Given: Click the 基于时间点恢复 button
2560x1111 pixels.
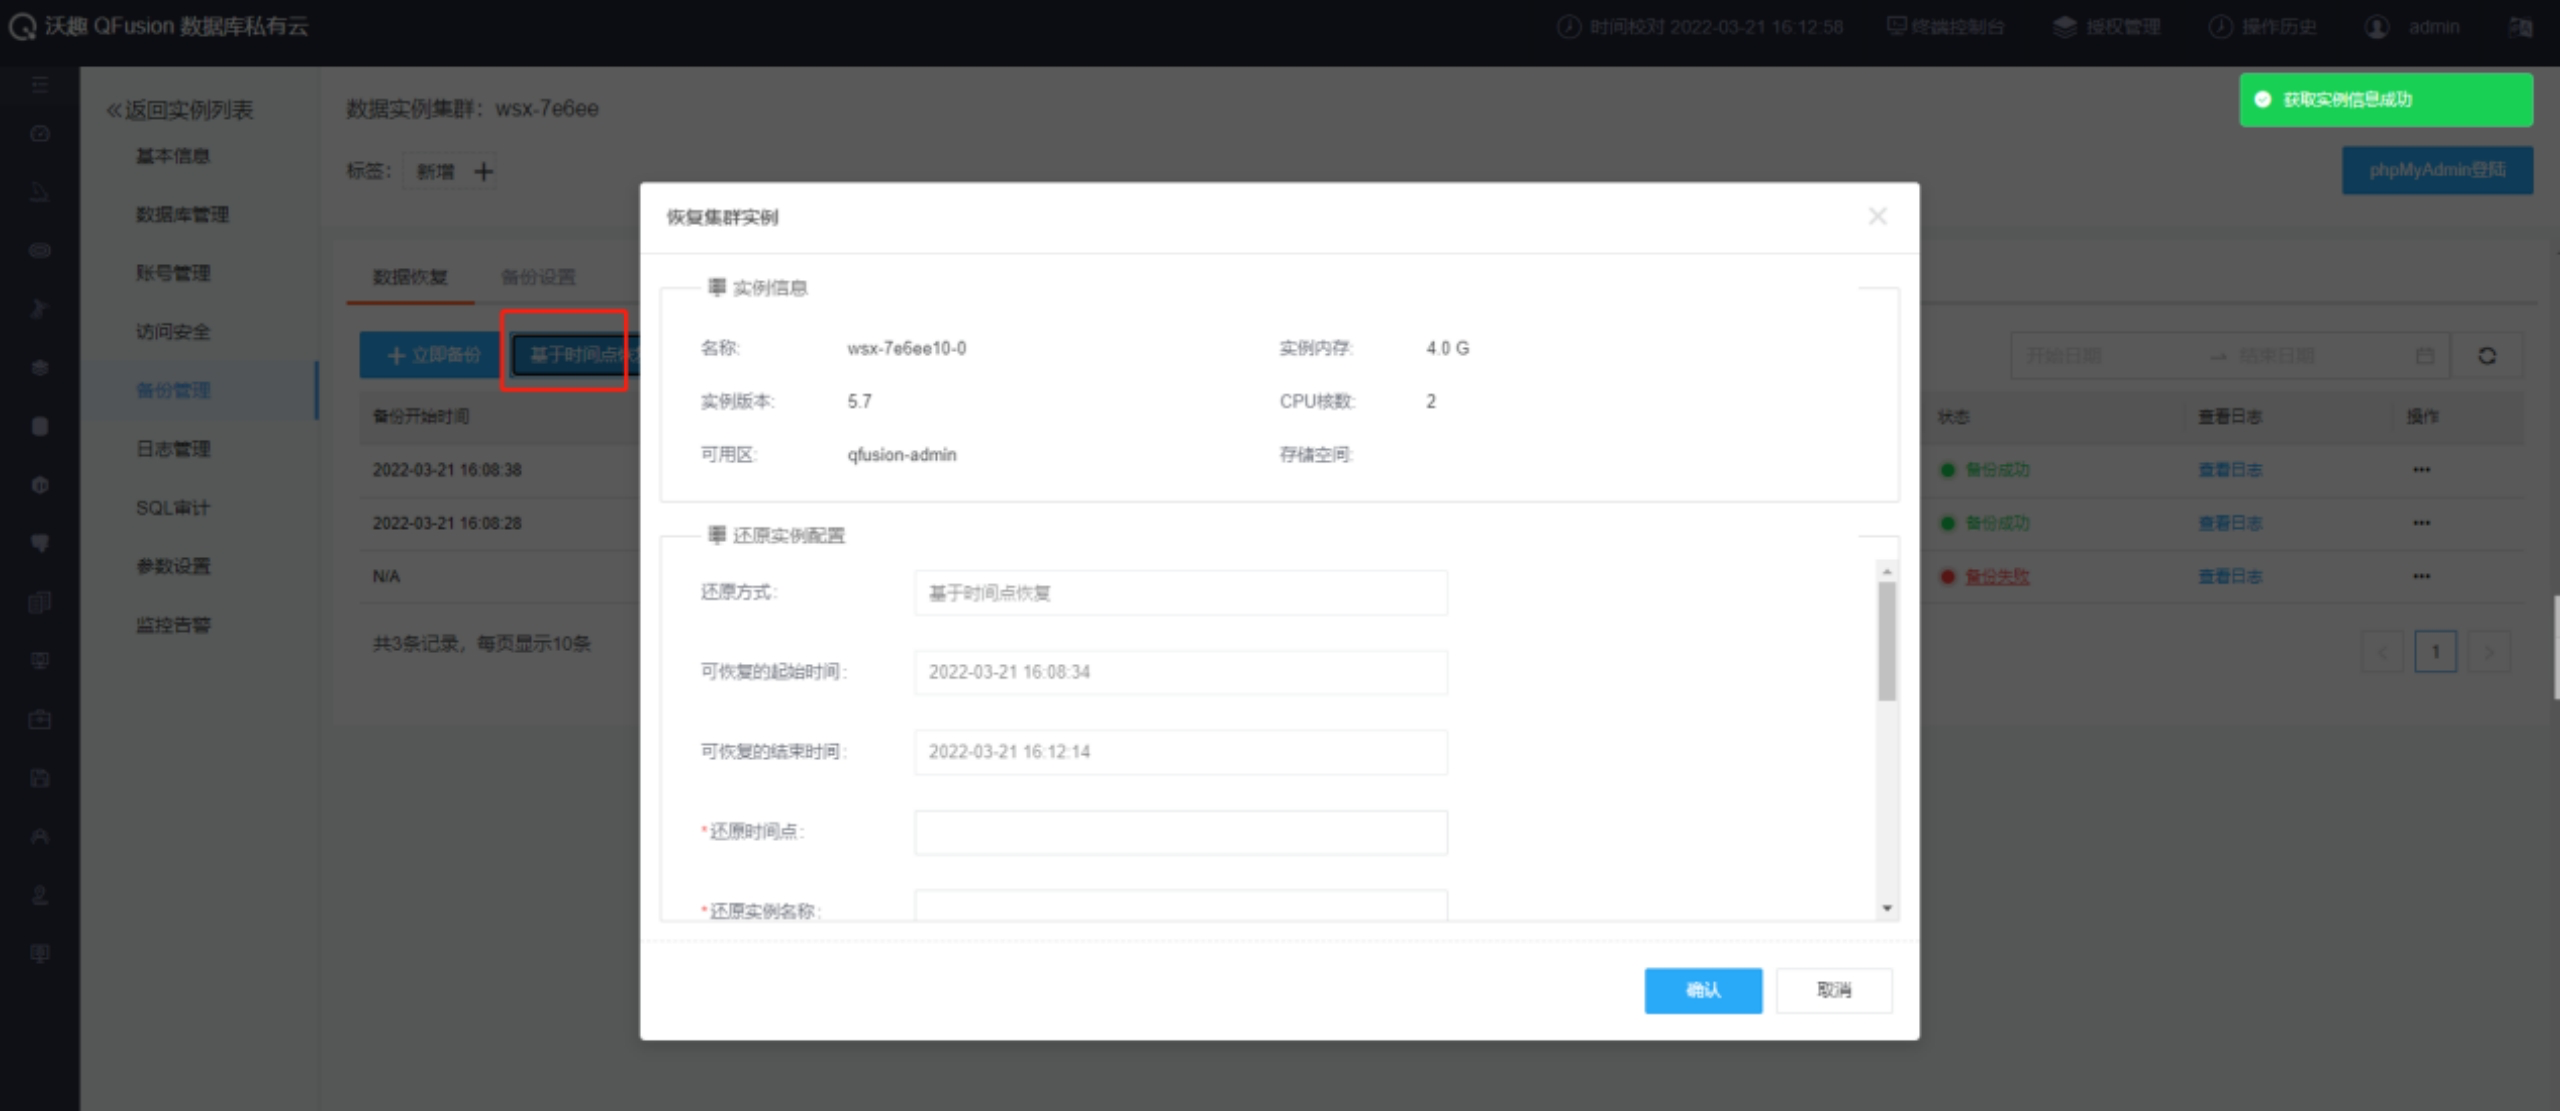Looking at the screenshot, I should coord(576,355).
